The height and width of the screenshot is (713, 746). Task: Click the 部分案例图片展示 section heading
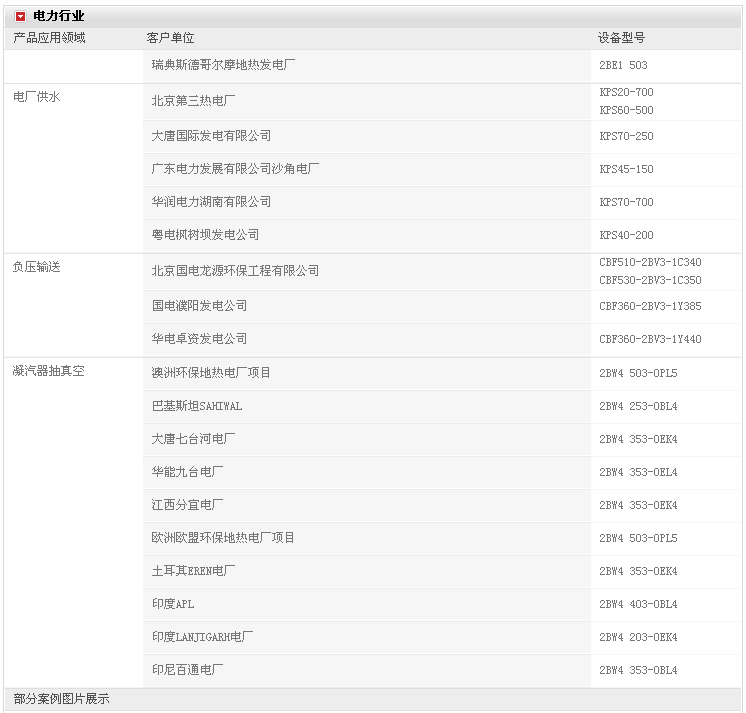[61, 699]
